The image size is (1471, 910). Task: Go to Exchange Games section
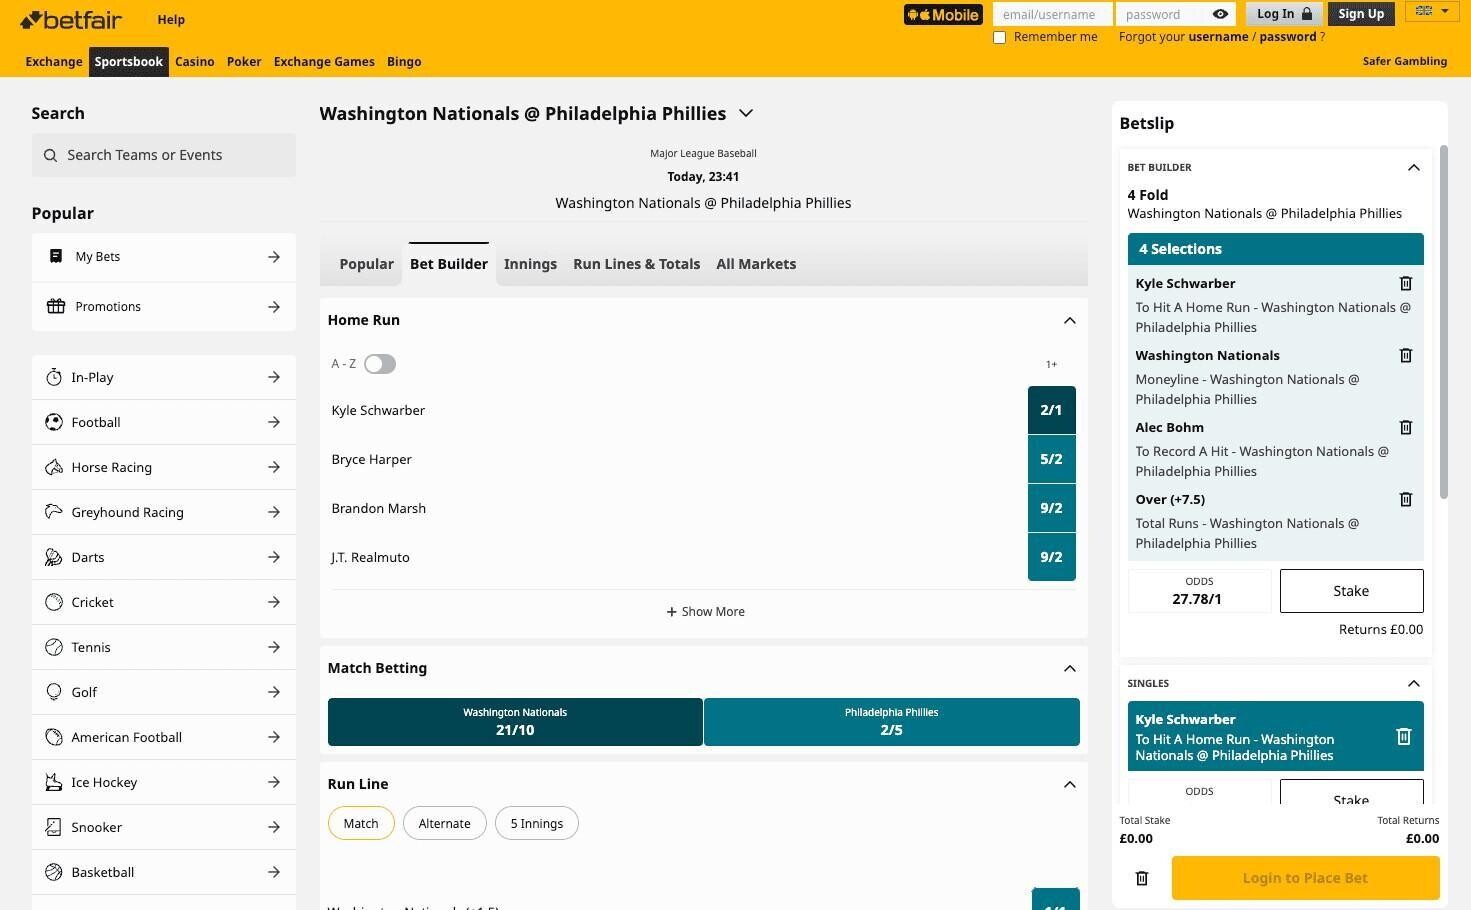[x=324, y=62]
